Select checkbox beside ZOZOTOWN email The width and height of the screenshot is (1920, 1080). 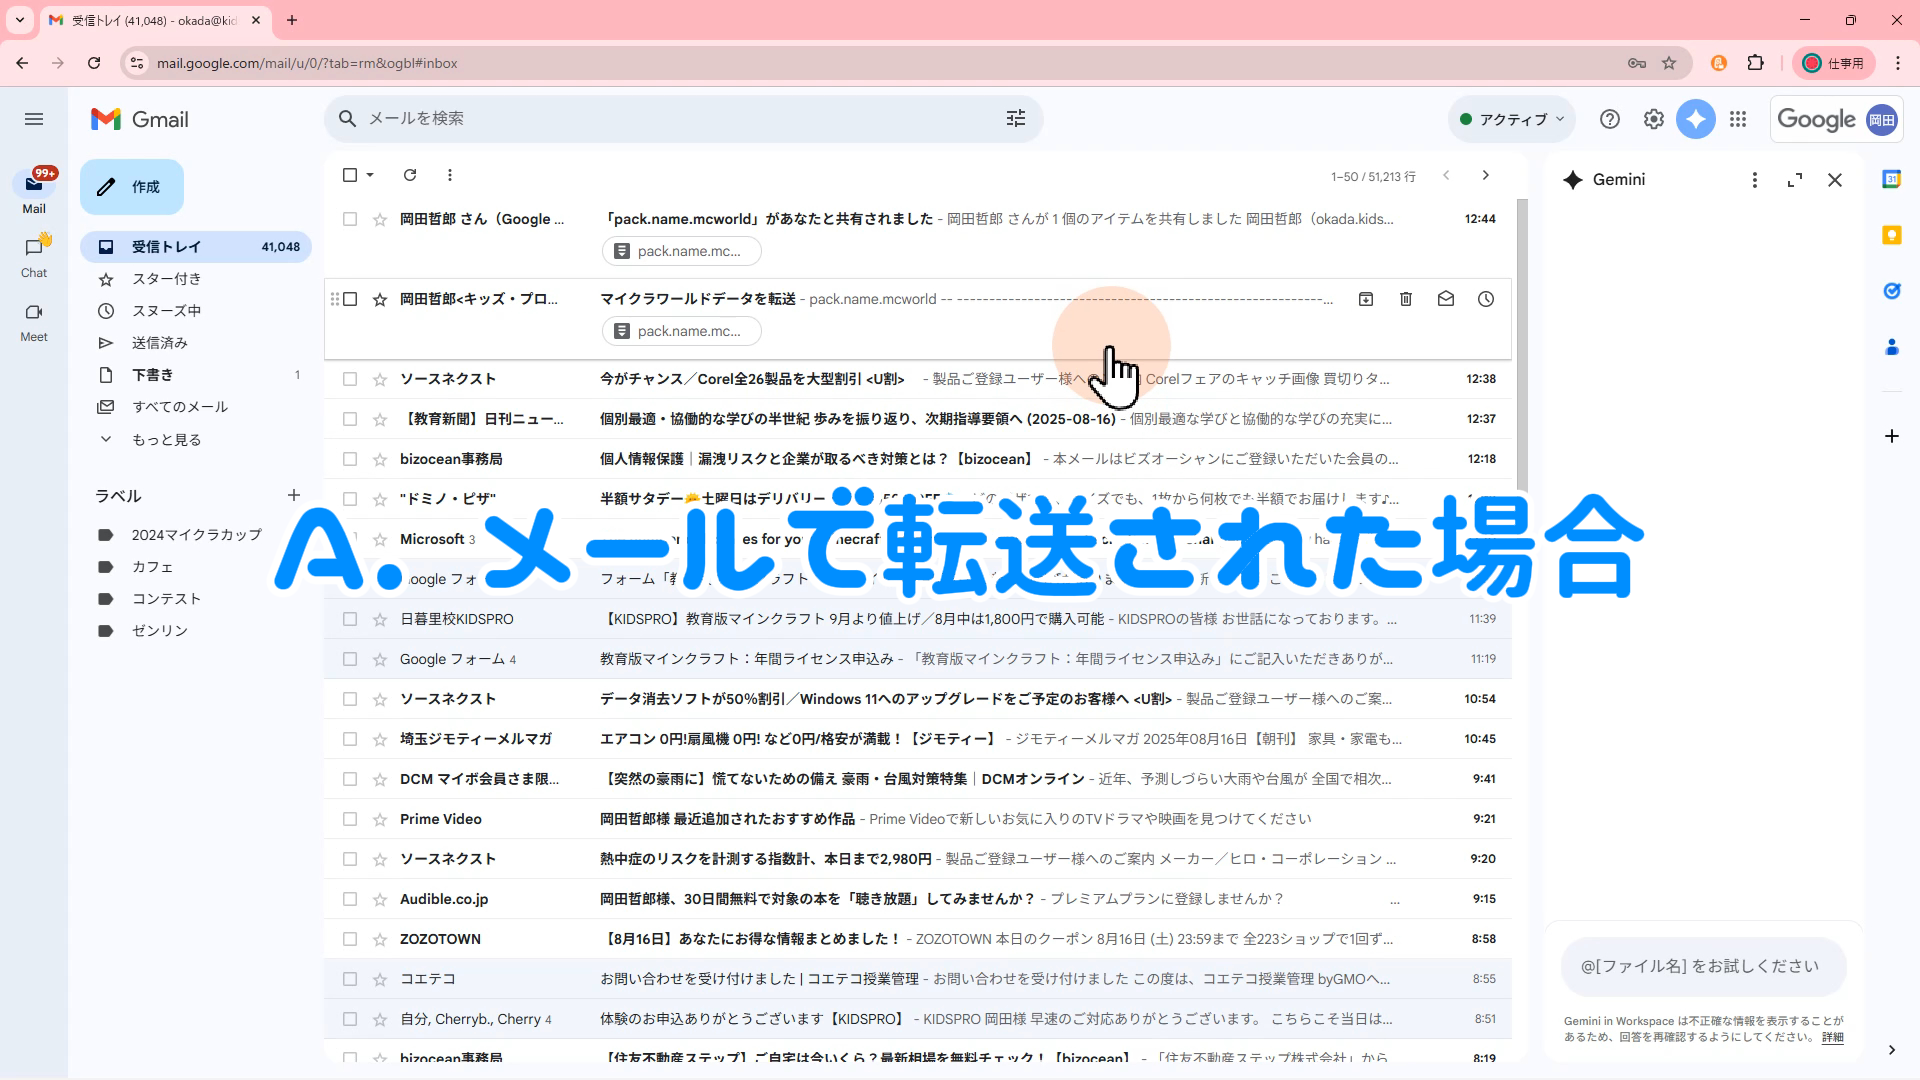[x=350, y=939]
